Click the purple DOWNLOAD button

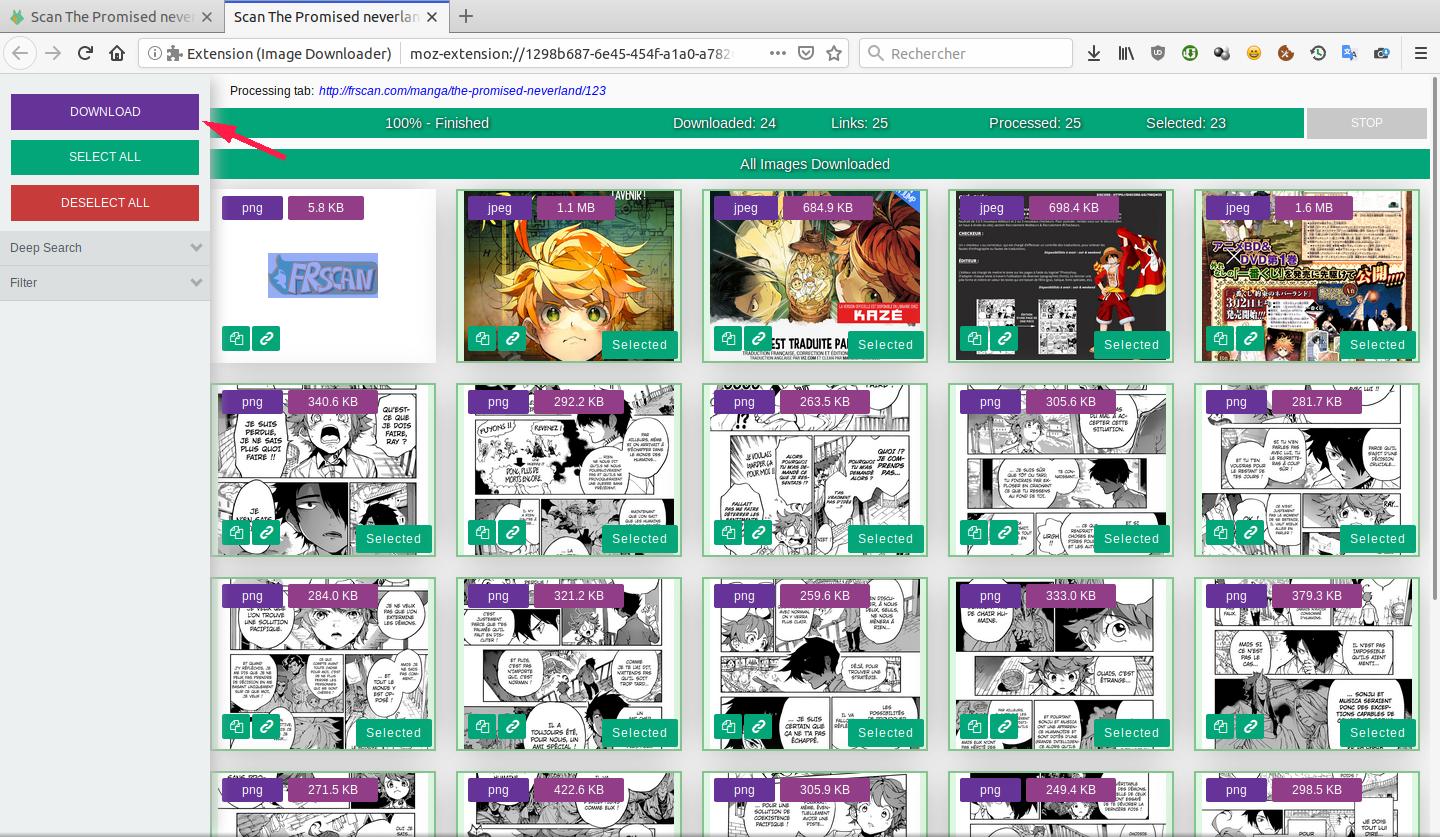(x=105, y=112)
